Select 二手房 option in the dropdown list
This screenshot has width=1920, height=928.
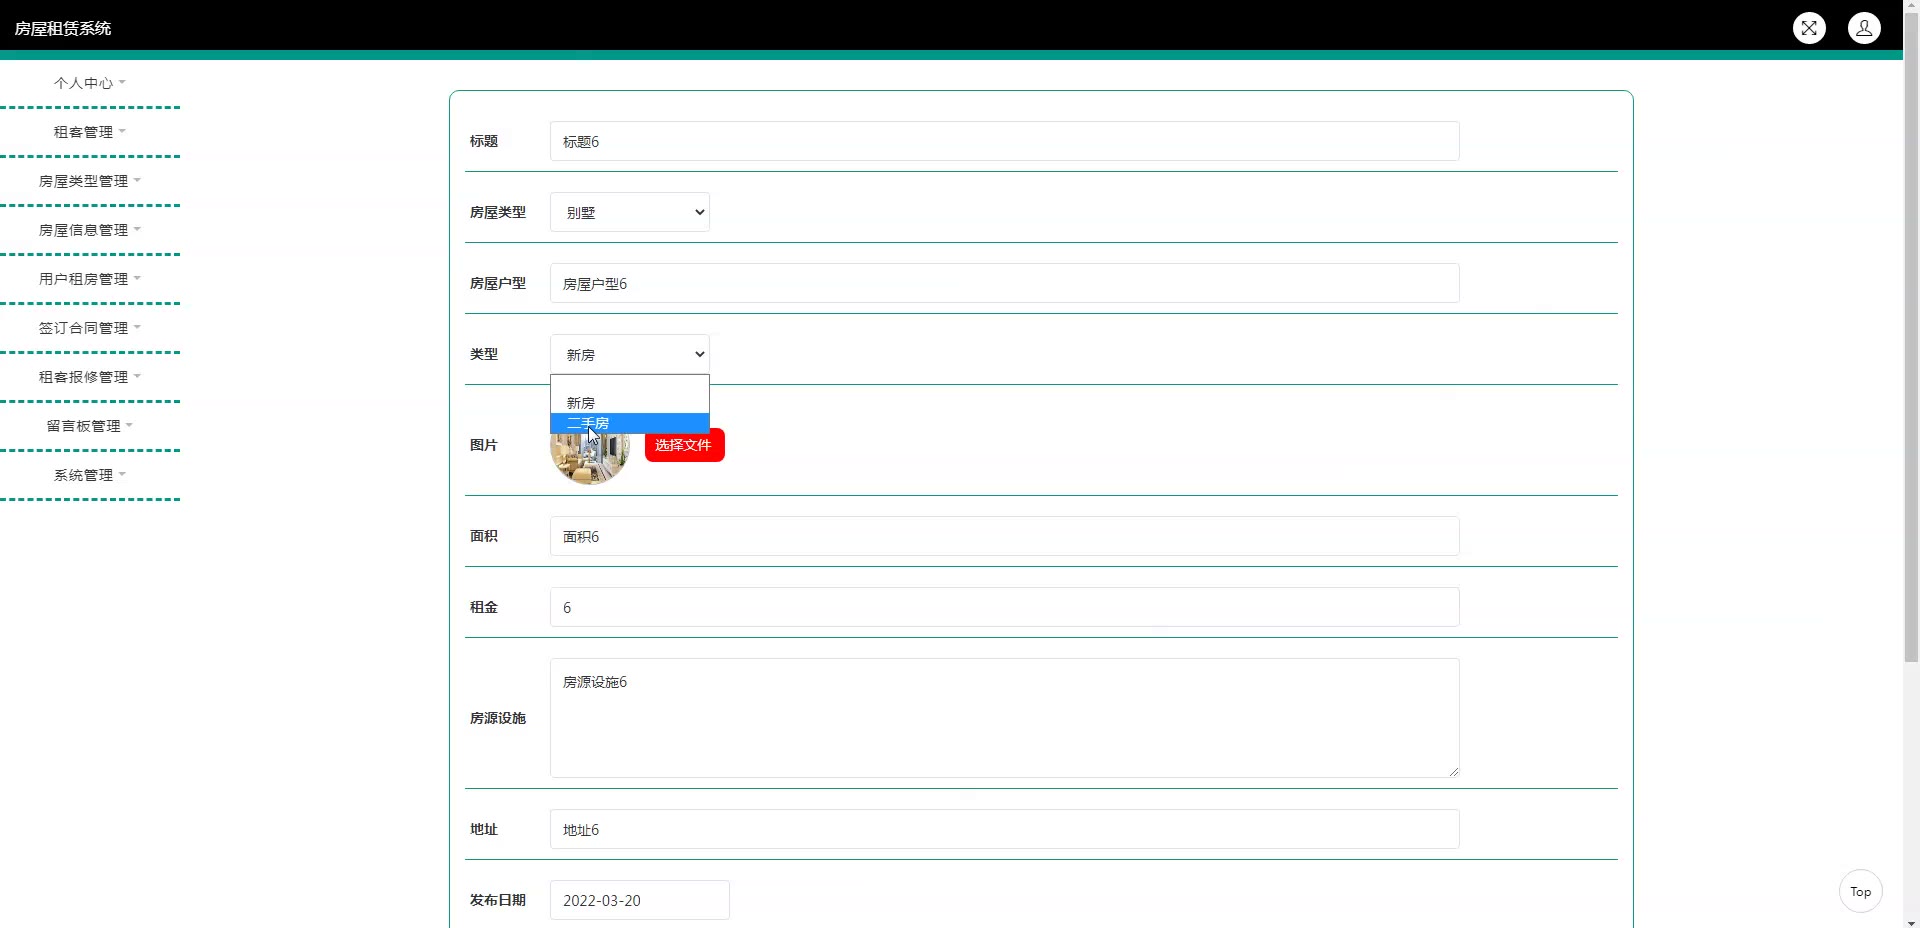point(630,423)
